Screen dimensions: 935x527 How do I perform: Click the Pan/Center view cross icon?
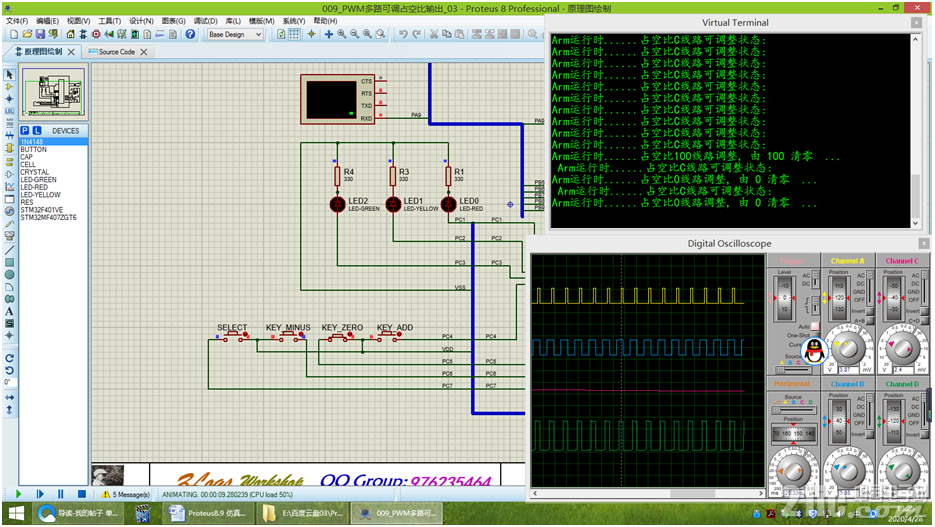(x=329, y=34)
